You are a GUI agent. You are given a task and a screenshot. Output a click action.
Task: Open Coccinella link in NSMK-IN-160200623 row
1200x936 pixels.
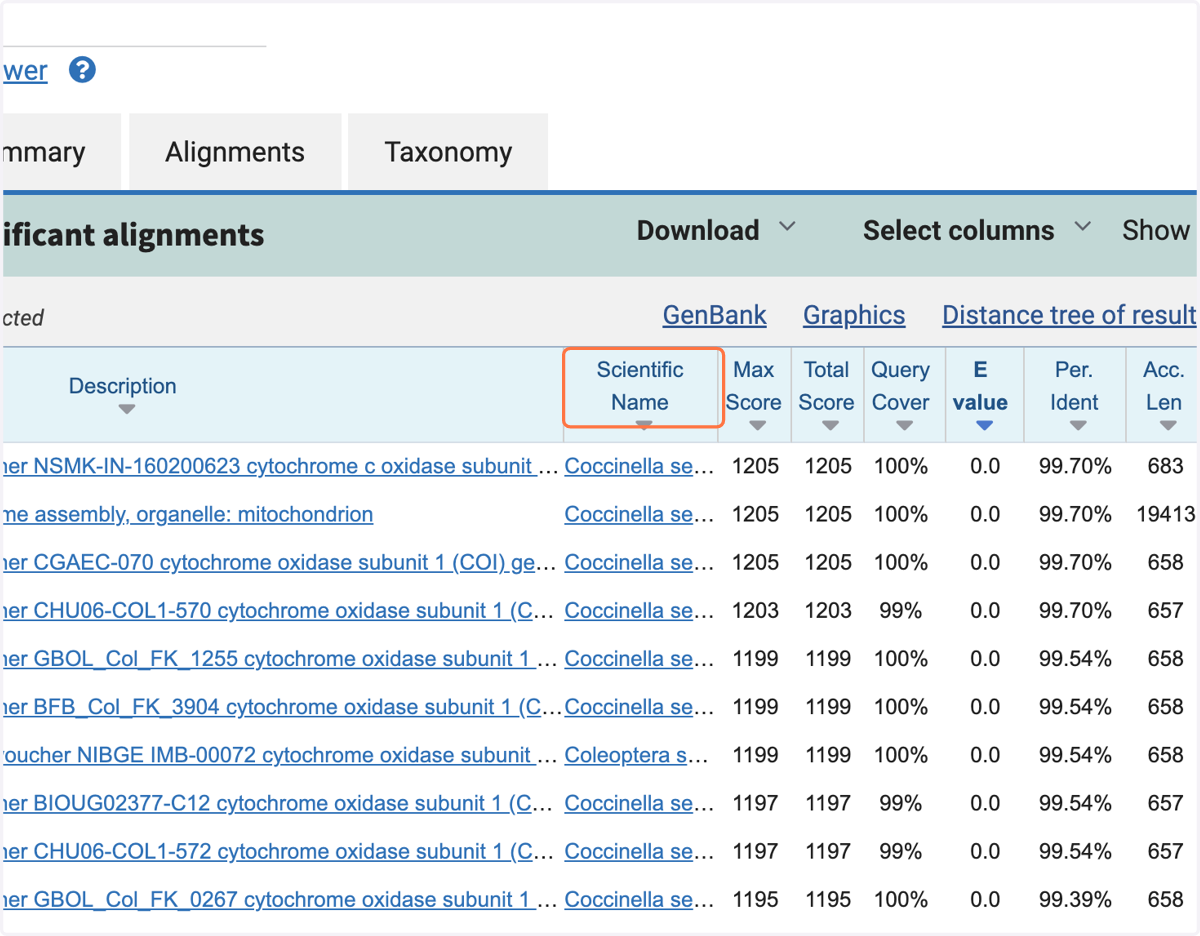click(639, 466)
